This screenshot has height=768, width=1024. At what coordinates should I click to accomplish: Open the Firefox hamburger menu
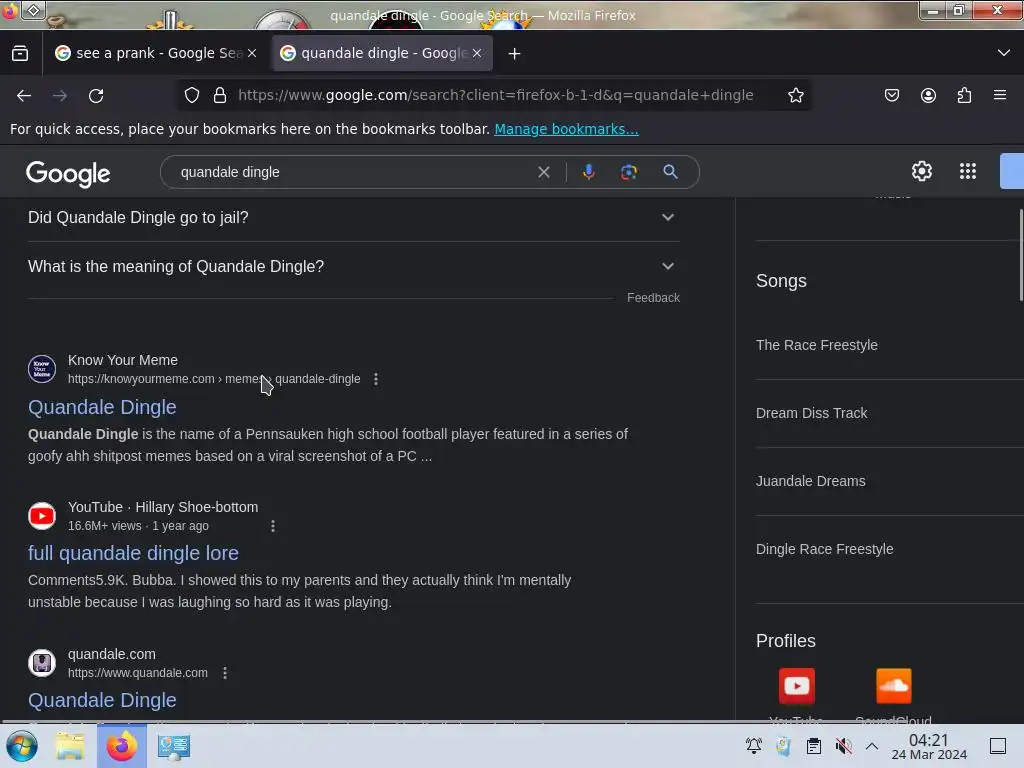coord(1000,95)
